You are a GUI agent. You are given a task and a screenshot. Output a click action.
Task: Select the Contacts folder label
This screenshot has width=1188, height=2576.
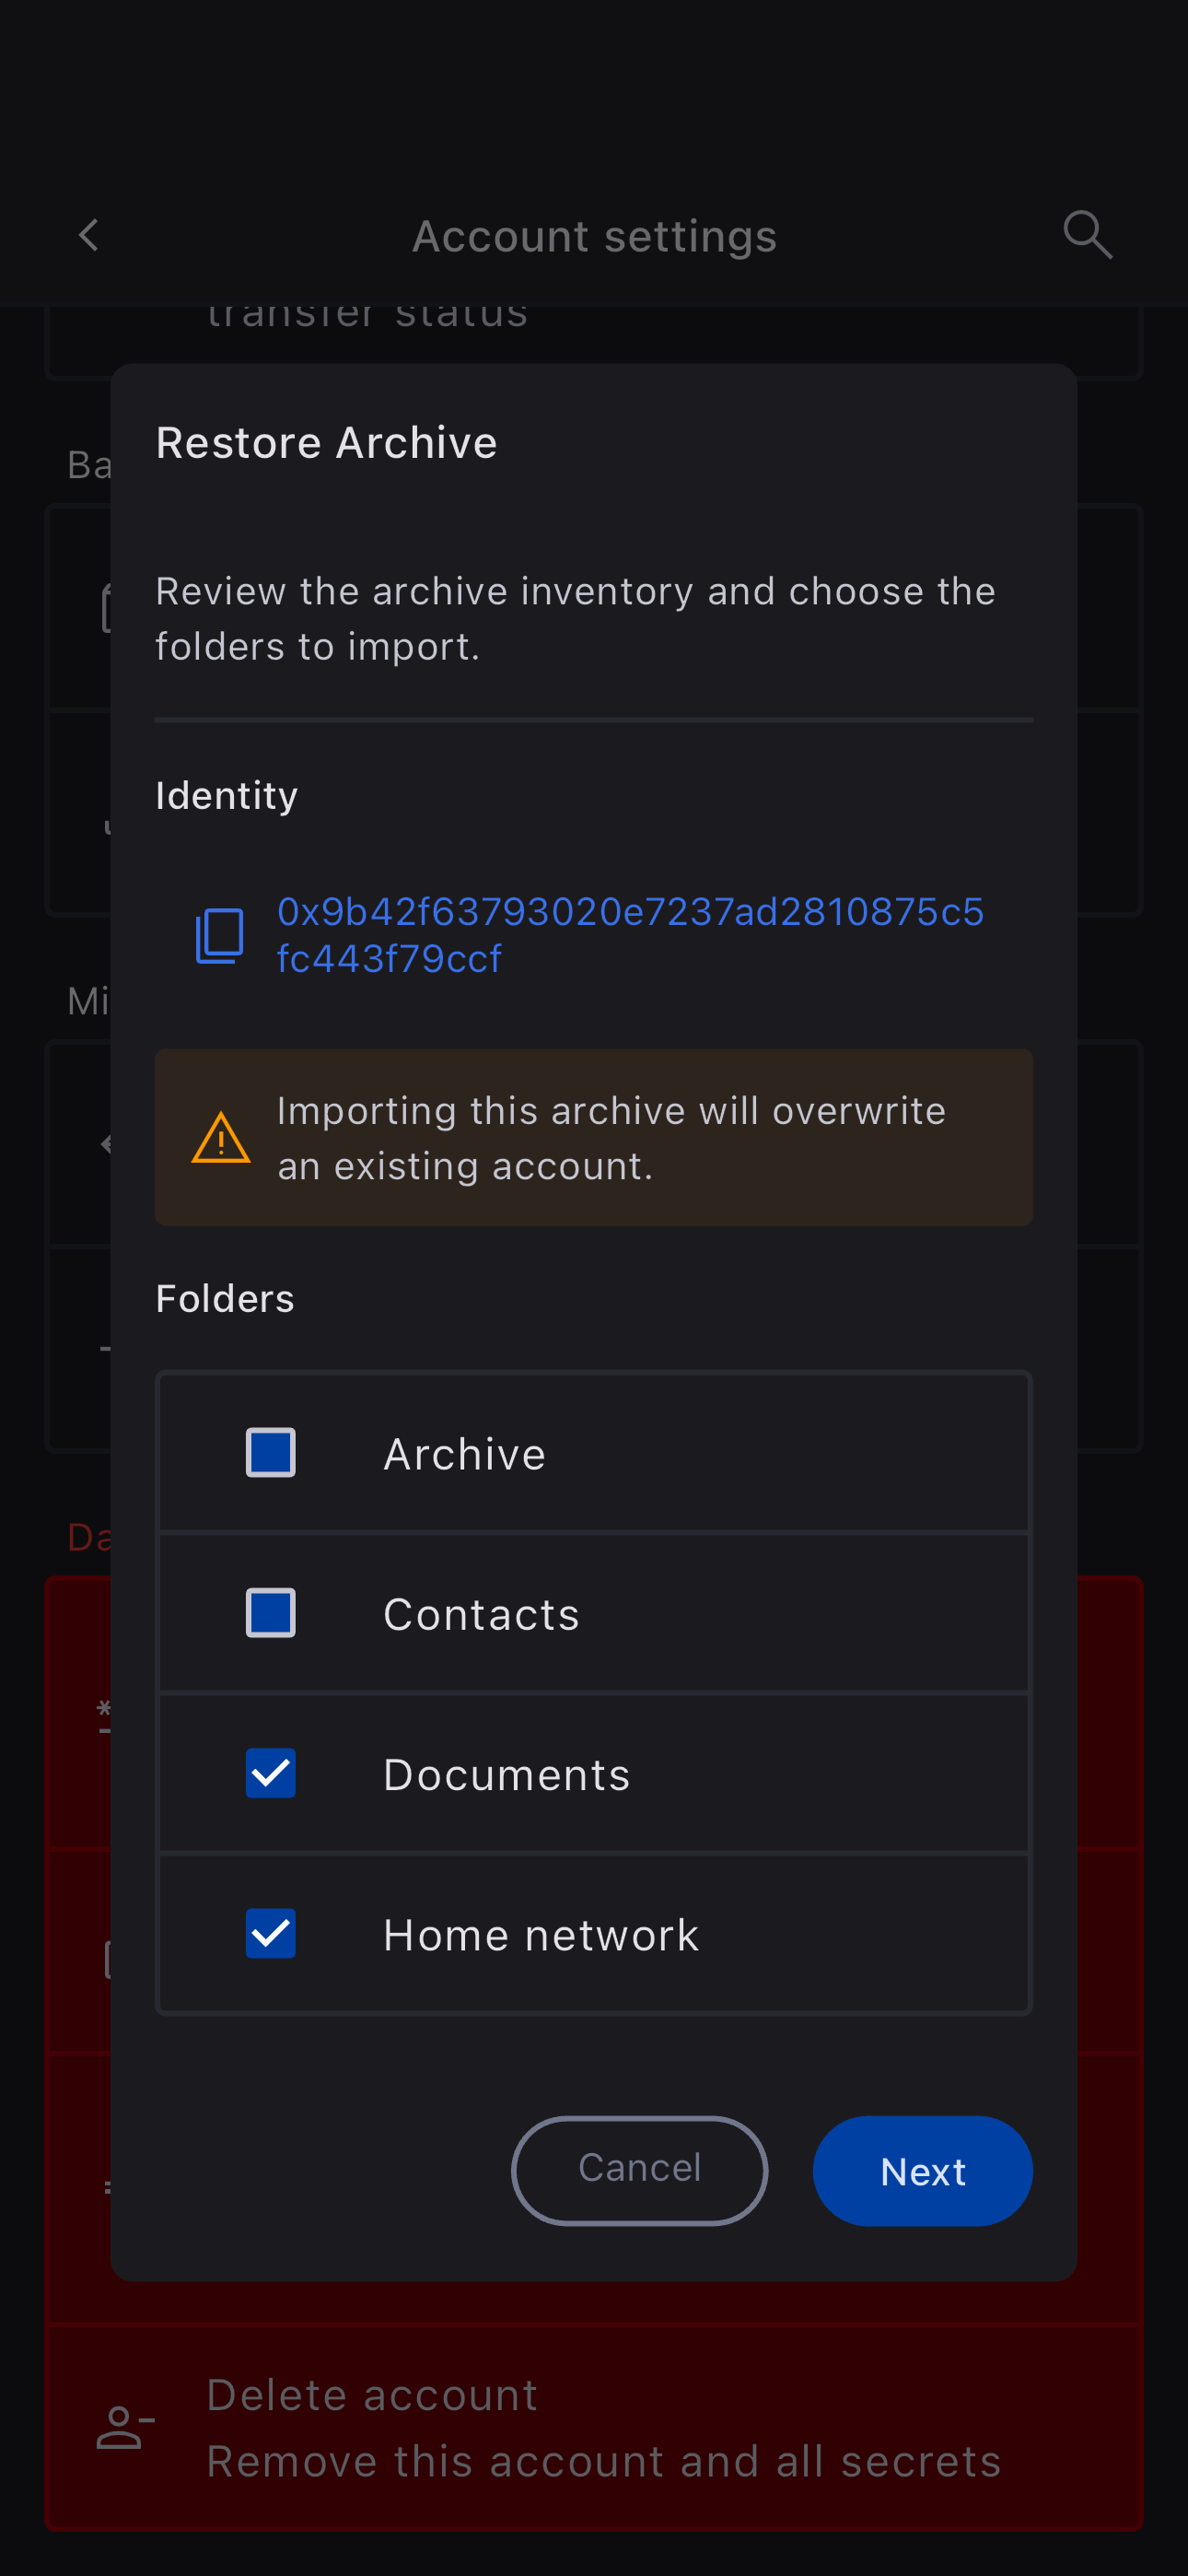click(x=481, y=1615)
